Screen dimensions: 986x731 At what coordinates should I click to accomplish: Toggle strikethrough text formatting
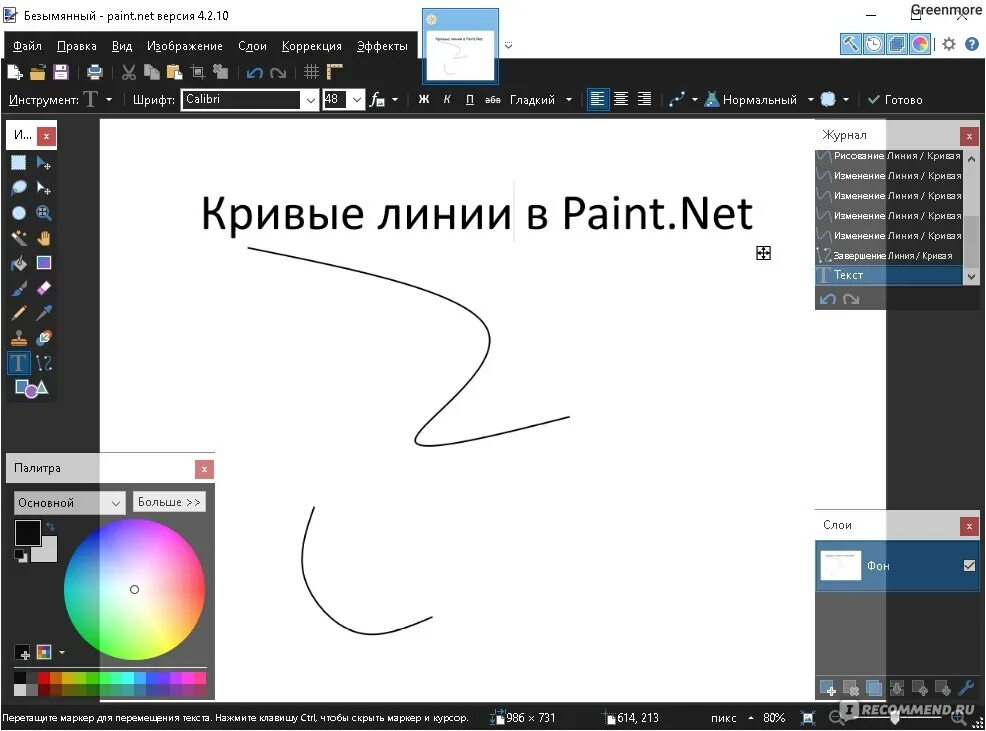click(x=492, y=99)
